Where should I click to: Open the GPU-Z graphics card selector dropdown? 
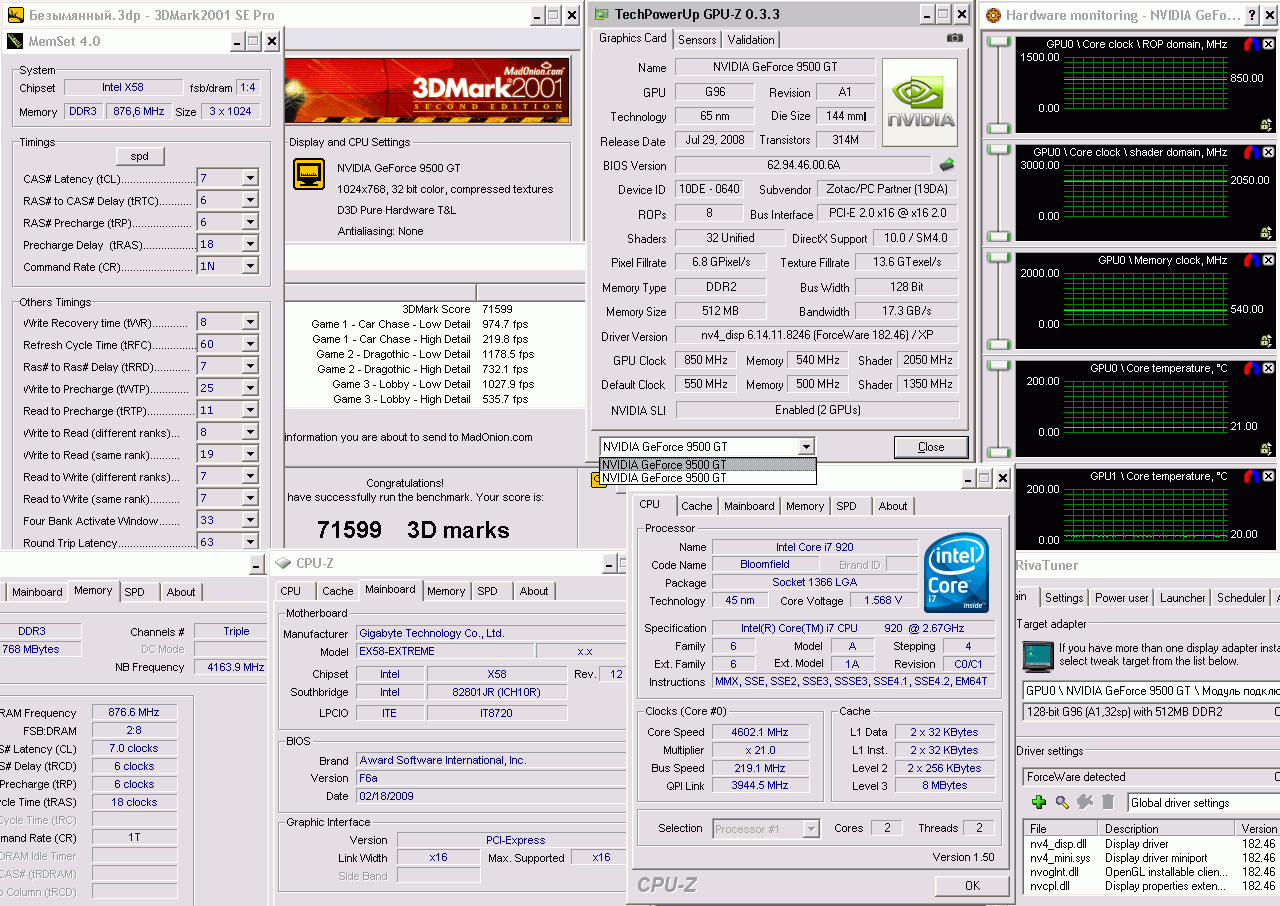click(806, 446)
